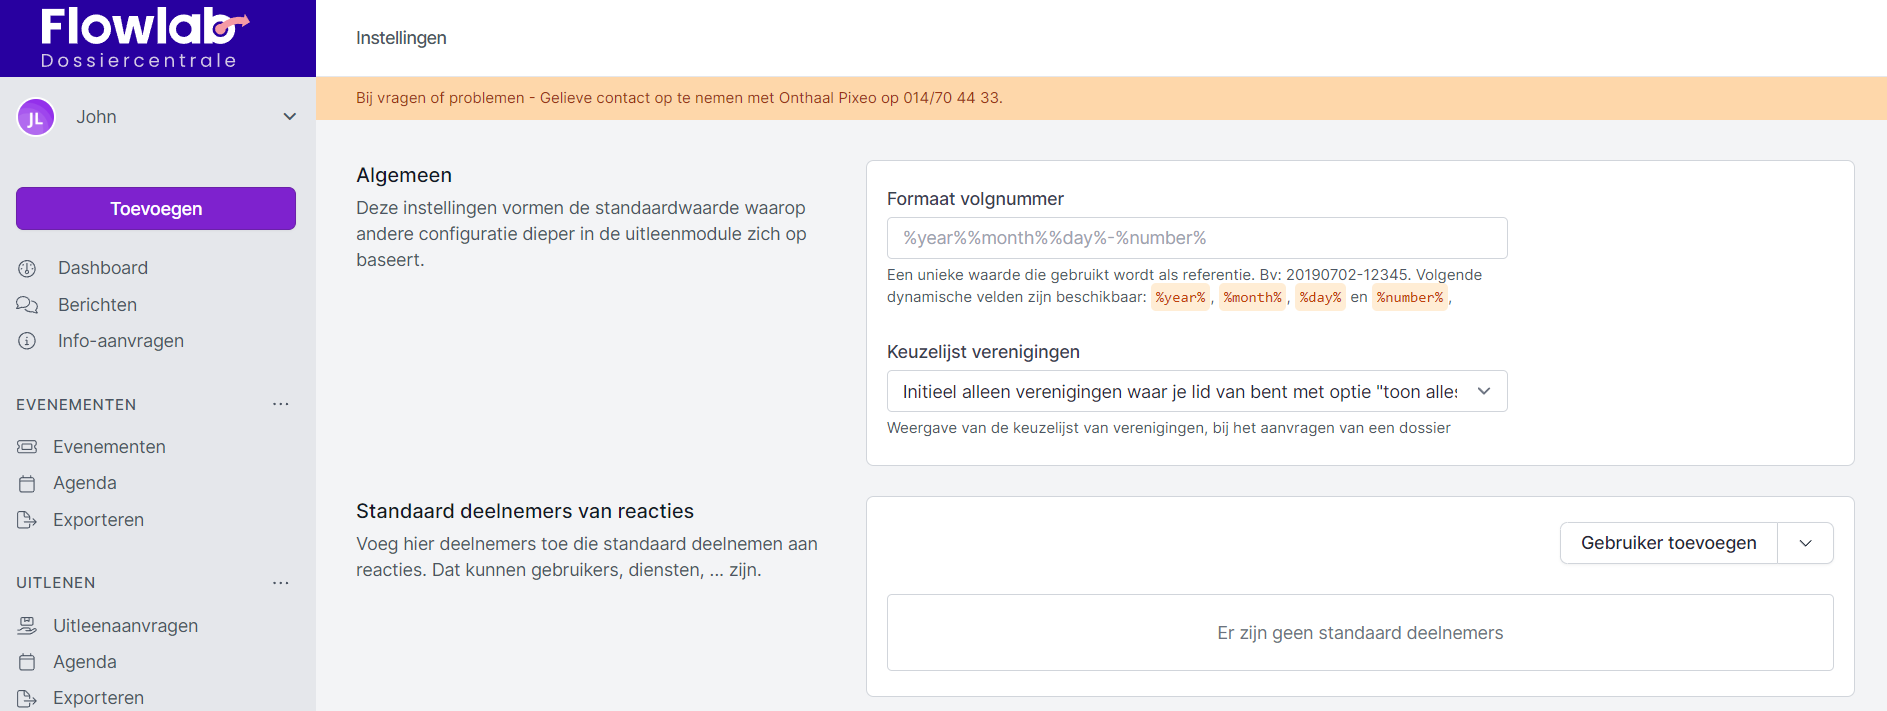Click the Dashboard gauge icon

(27, 268)
